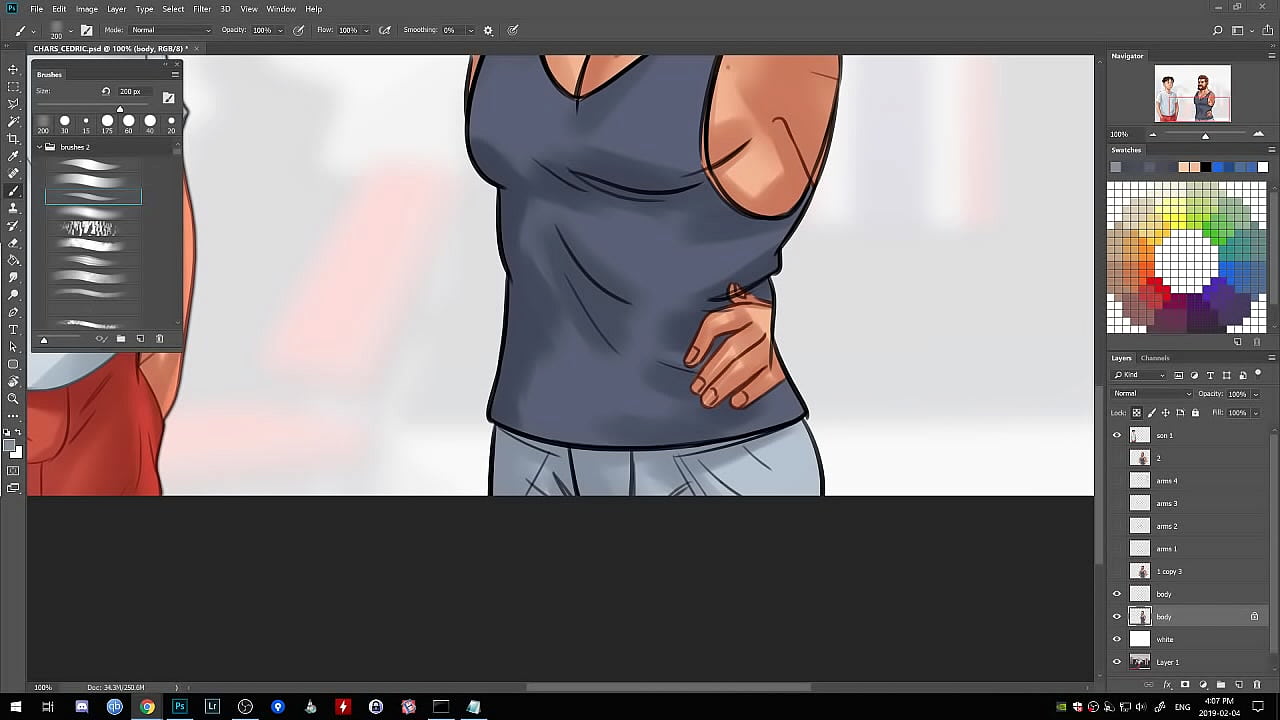Select the Crop tool

click(x=13, y=138)
